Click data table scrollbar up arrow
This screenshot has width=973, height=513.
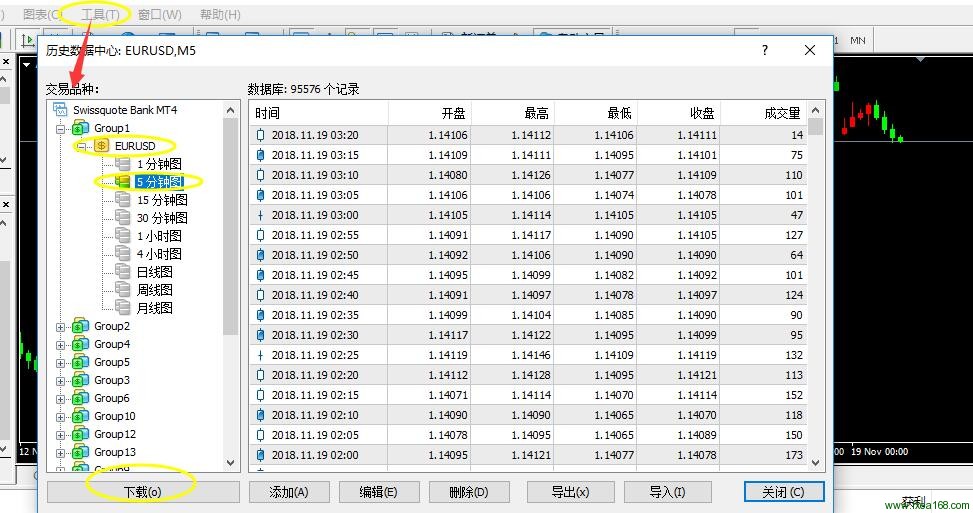click(815, 110)
